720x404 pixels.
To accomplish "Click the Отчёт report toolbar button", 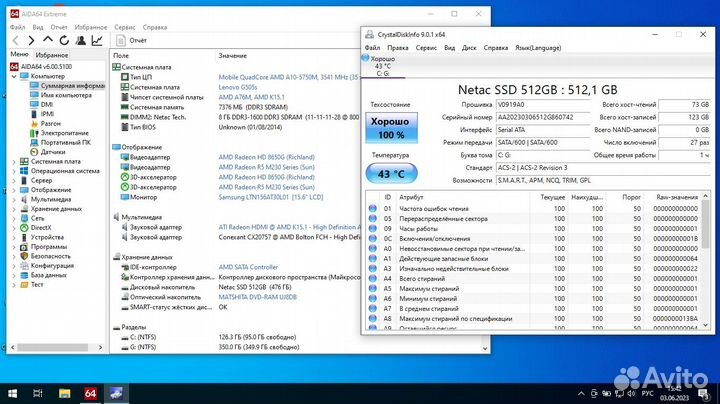I will tap(132, 40).
